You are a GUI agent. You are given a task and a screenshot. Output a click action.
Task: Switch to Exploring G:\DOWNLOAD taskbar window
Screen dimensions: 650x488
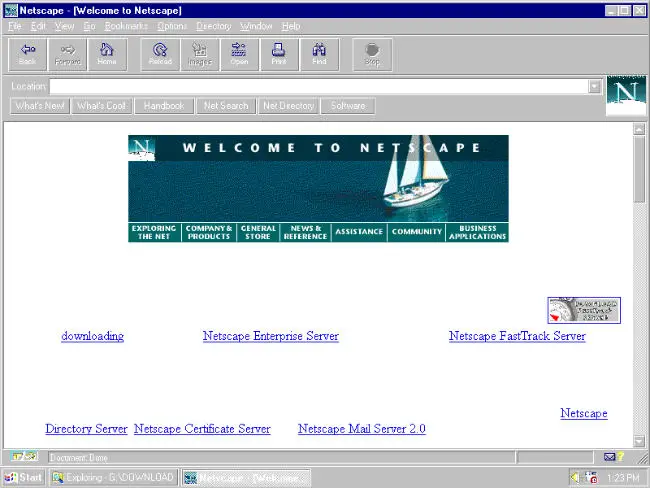[x=114, y=478]
